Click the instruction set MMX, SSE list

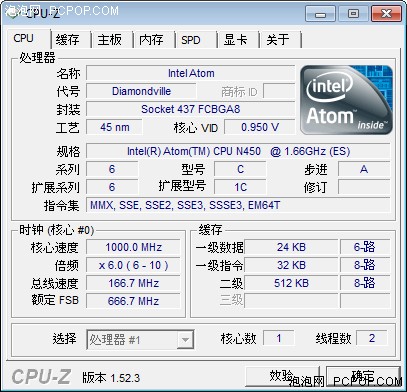click(x=238, y=205)
